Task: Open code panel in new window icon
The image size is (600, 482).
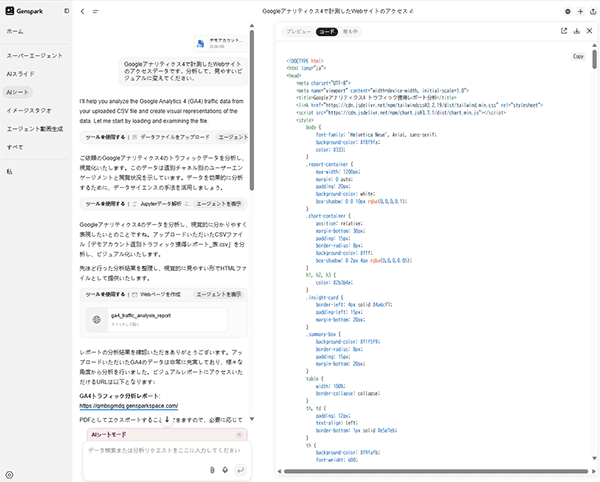Action: click(564, 31)
